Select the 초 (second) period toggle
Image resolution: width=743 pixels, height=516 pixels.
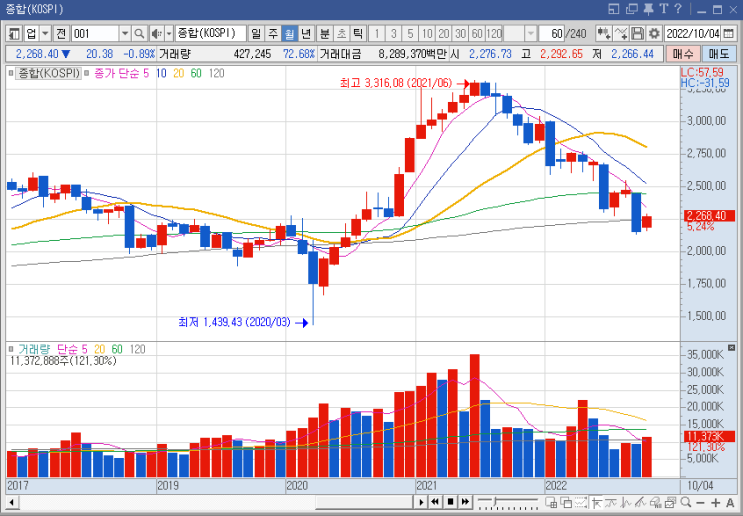[341, 34]
